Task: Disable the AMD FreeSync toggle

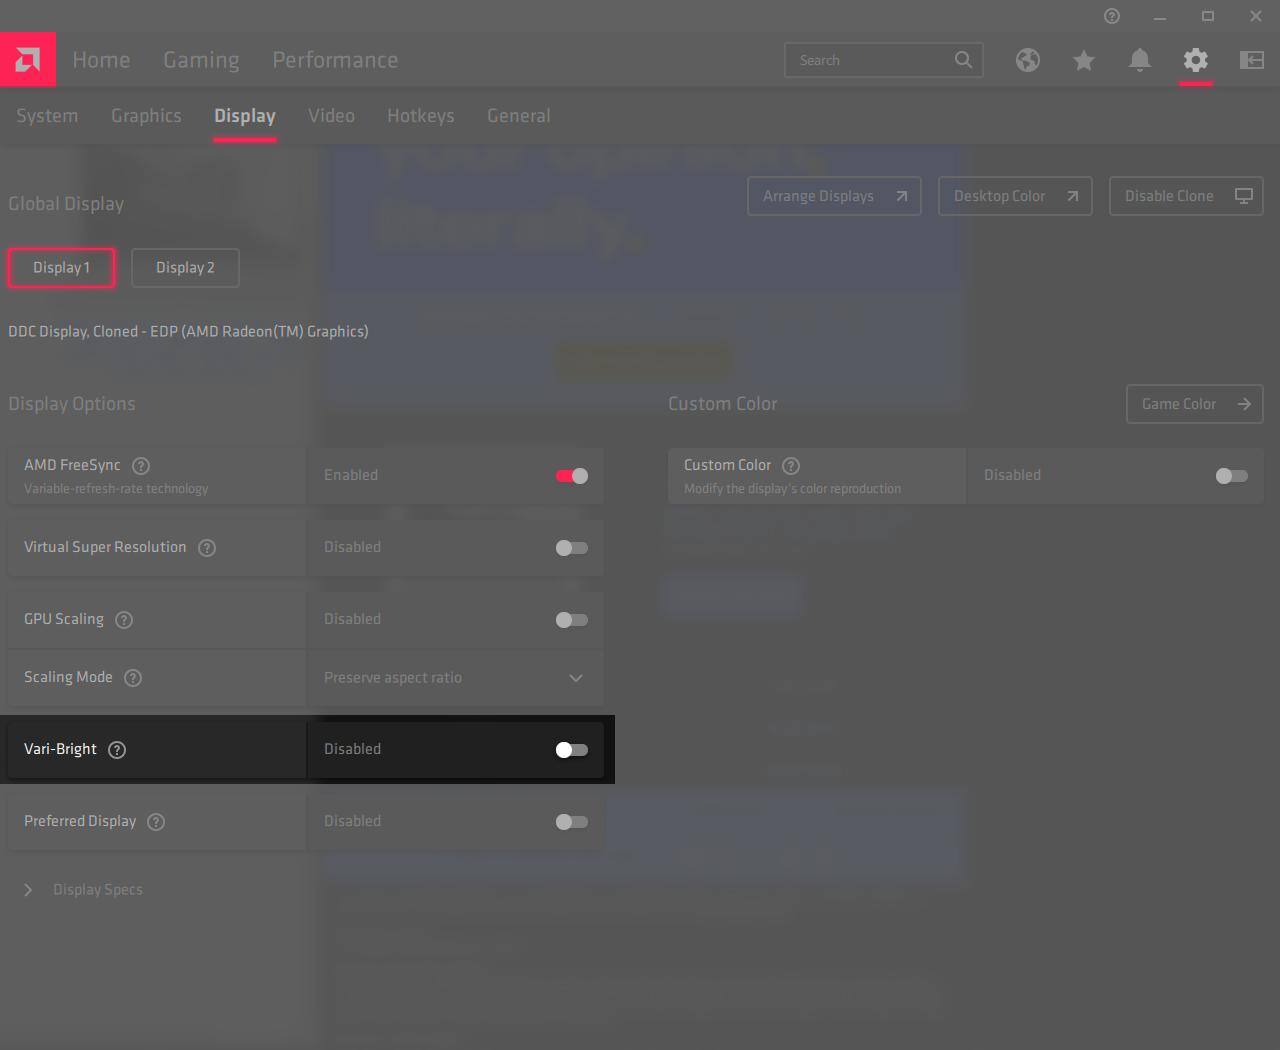Action: point(571,476)
